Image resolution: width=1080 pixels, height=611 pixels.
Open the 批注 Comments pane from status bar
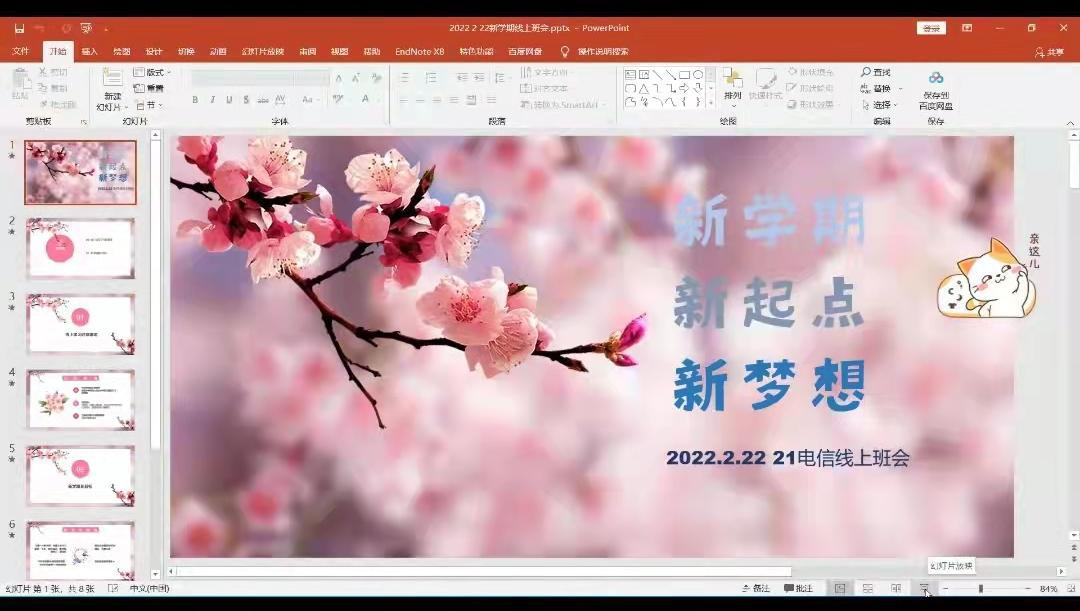pyautogui.click(x=798, y=588)
